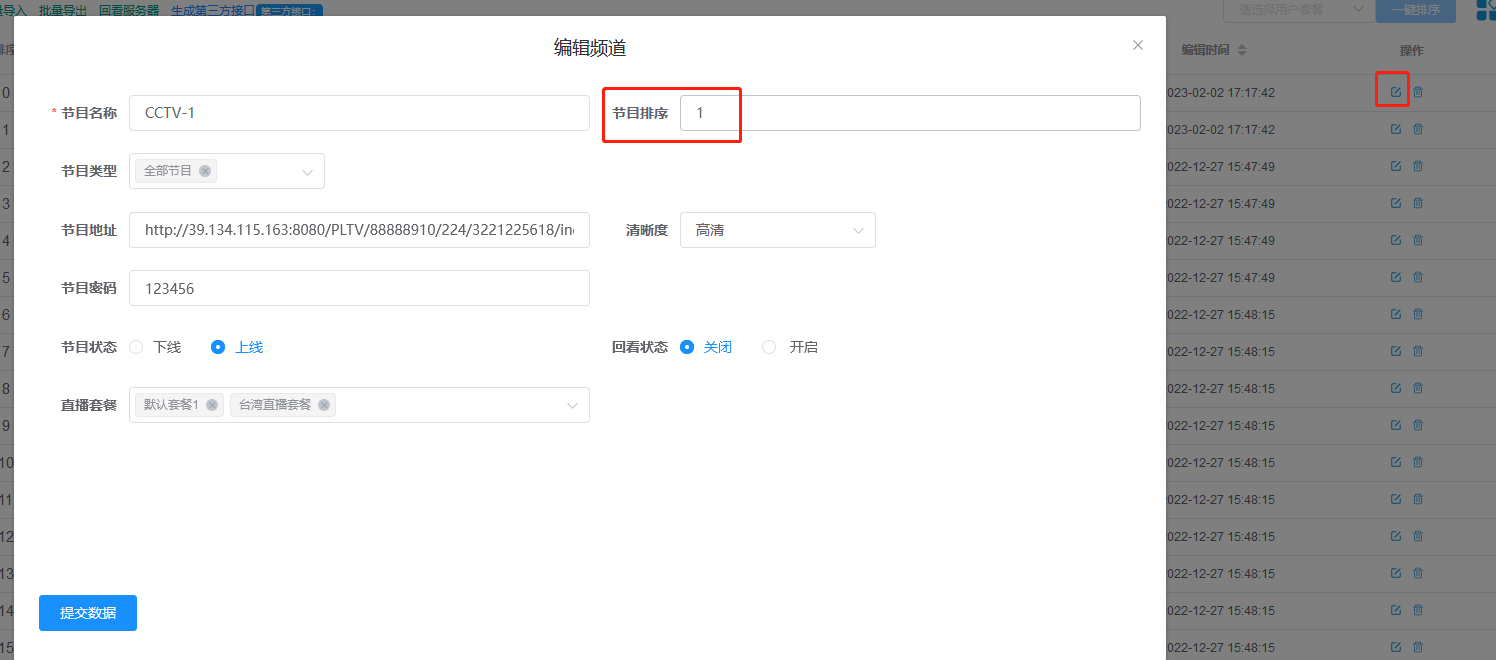Open the 清晰度 dropdown showing 高清

(777, 230)
